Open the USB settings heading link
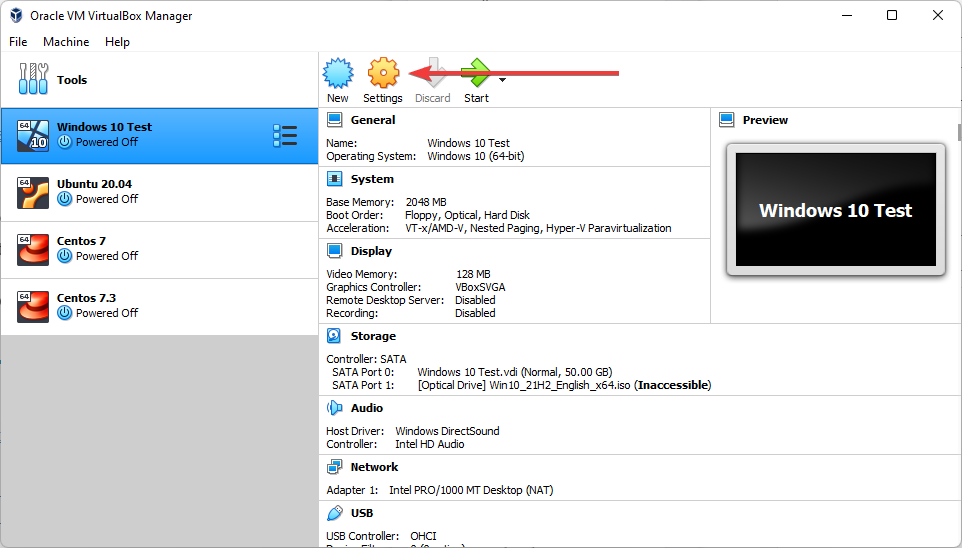The image size is (962, 548). click(362, 513)
